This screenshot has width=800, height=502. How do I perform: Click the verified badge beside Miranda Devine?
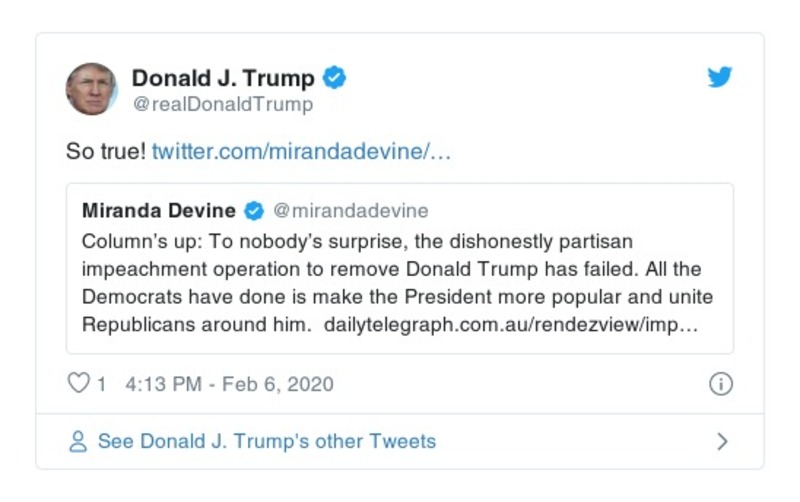(x=254, y=210)
